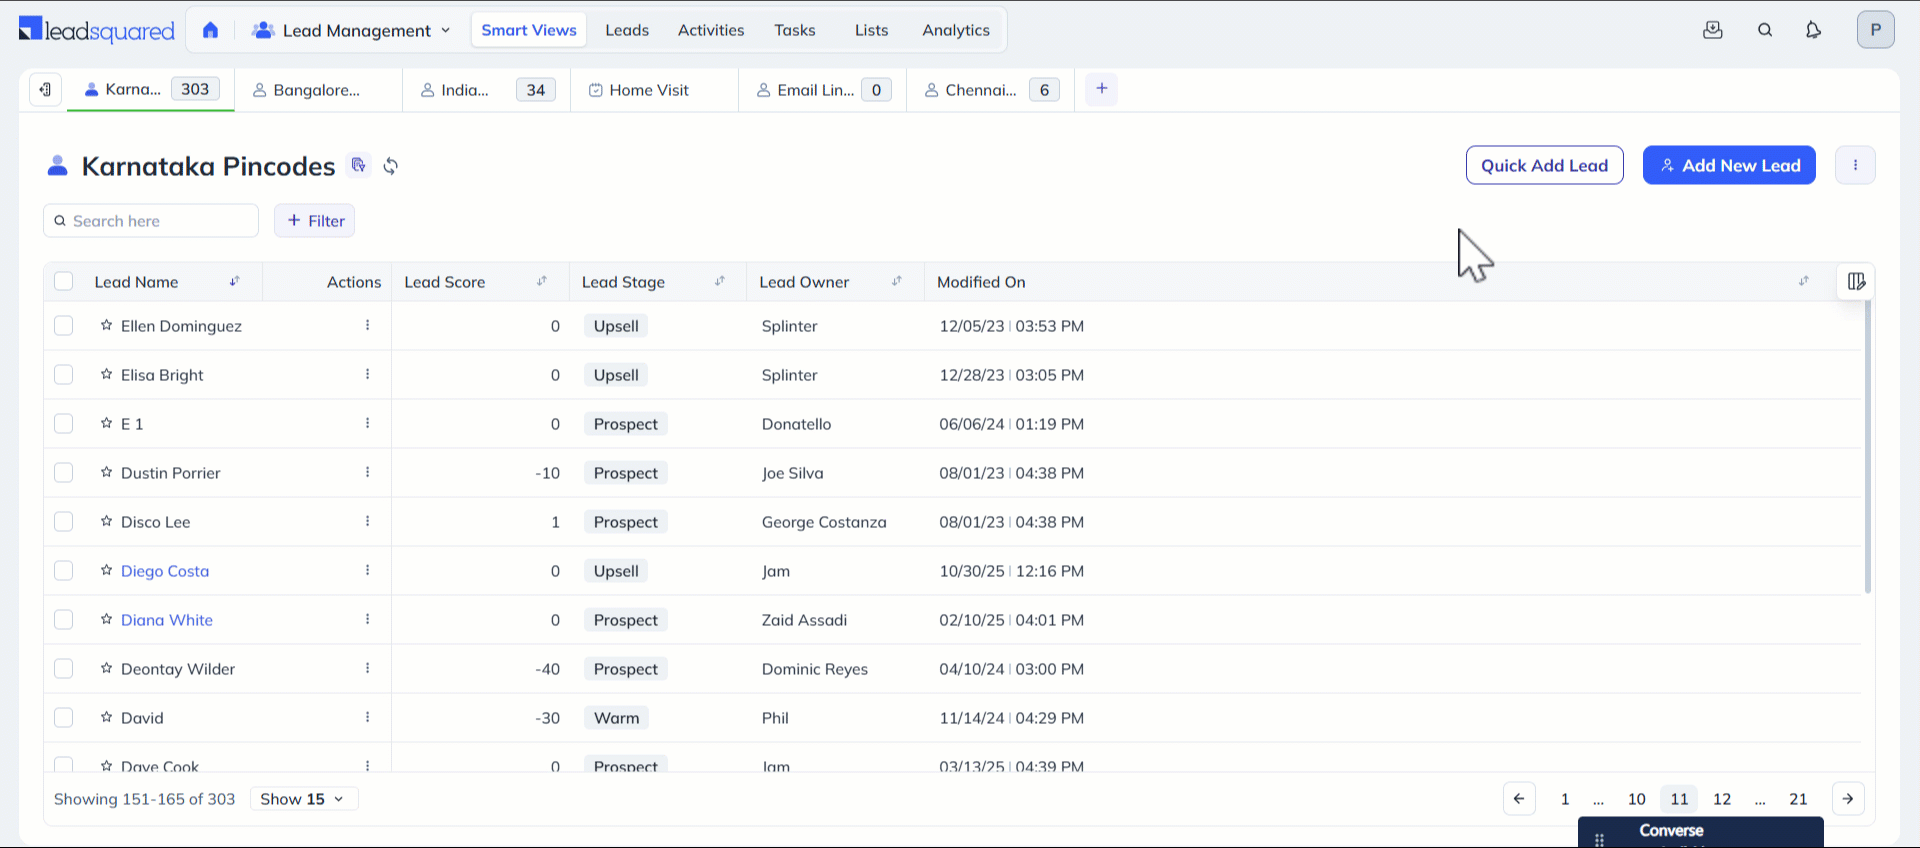Open the notifications bell icon
The width and height of the screenshot is (1920, 848).
pyautogui.click(x=1813, y=30)
